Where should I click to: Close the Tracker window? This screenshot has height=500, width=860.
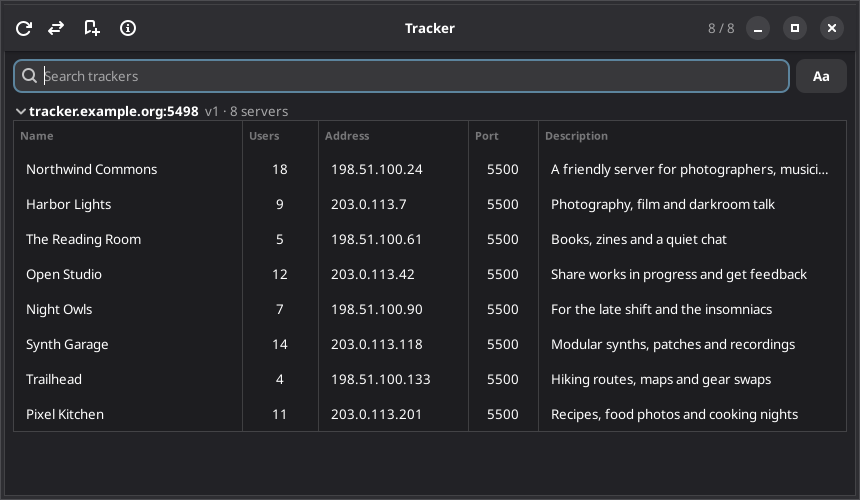point(832,28)
